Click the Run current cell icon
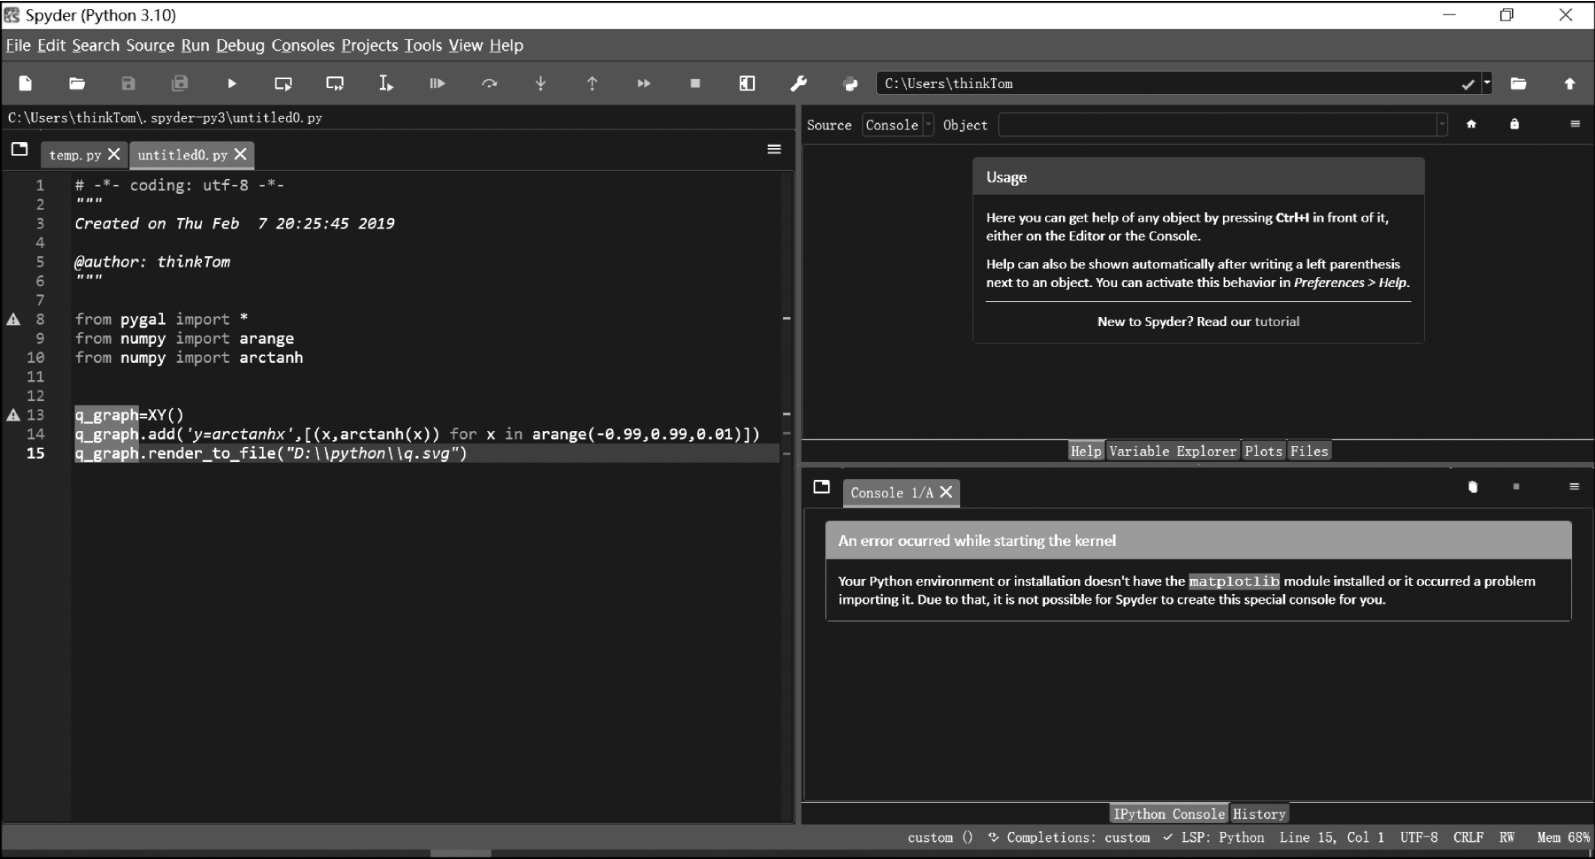Screen dimensions: 1595x859 coord(283,84)
